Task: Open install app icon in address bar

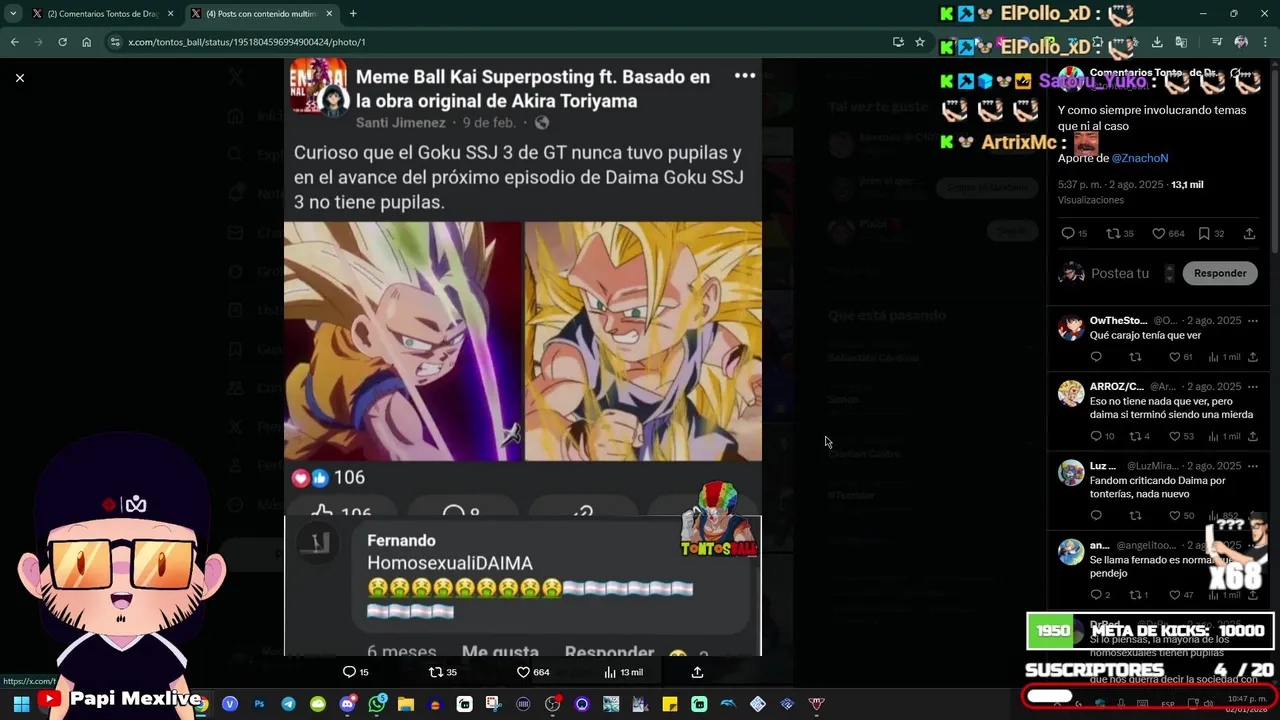Action: tap(898, 42)
